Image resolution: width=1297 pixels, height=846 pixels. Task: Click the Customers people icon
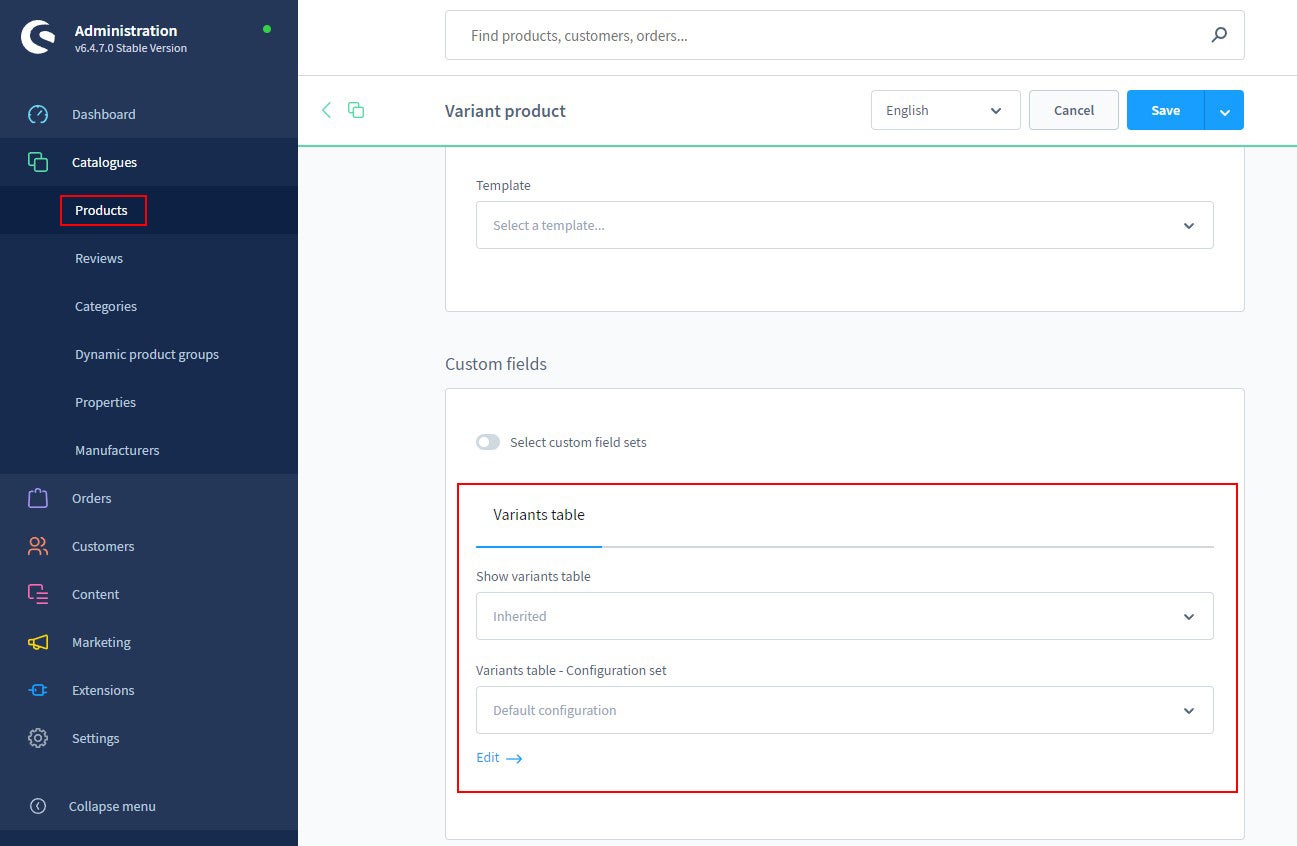tap(38, 546)
